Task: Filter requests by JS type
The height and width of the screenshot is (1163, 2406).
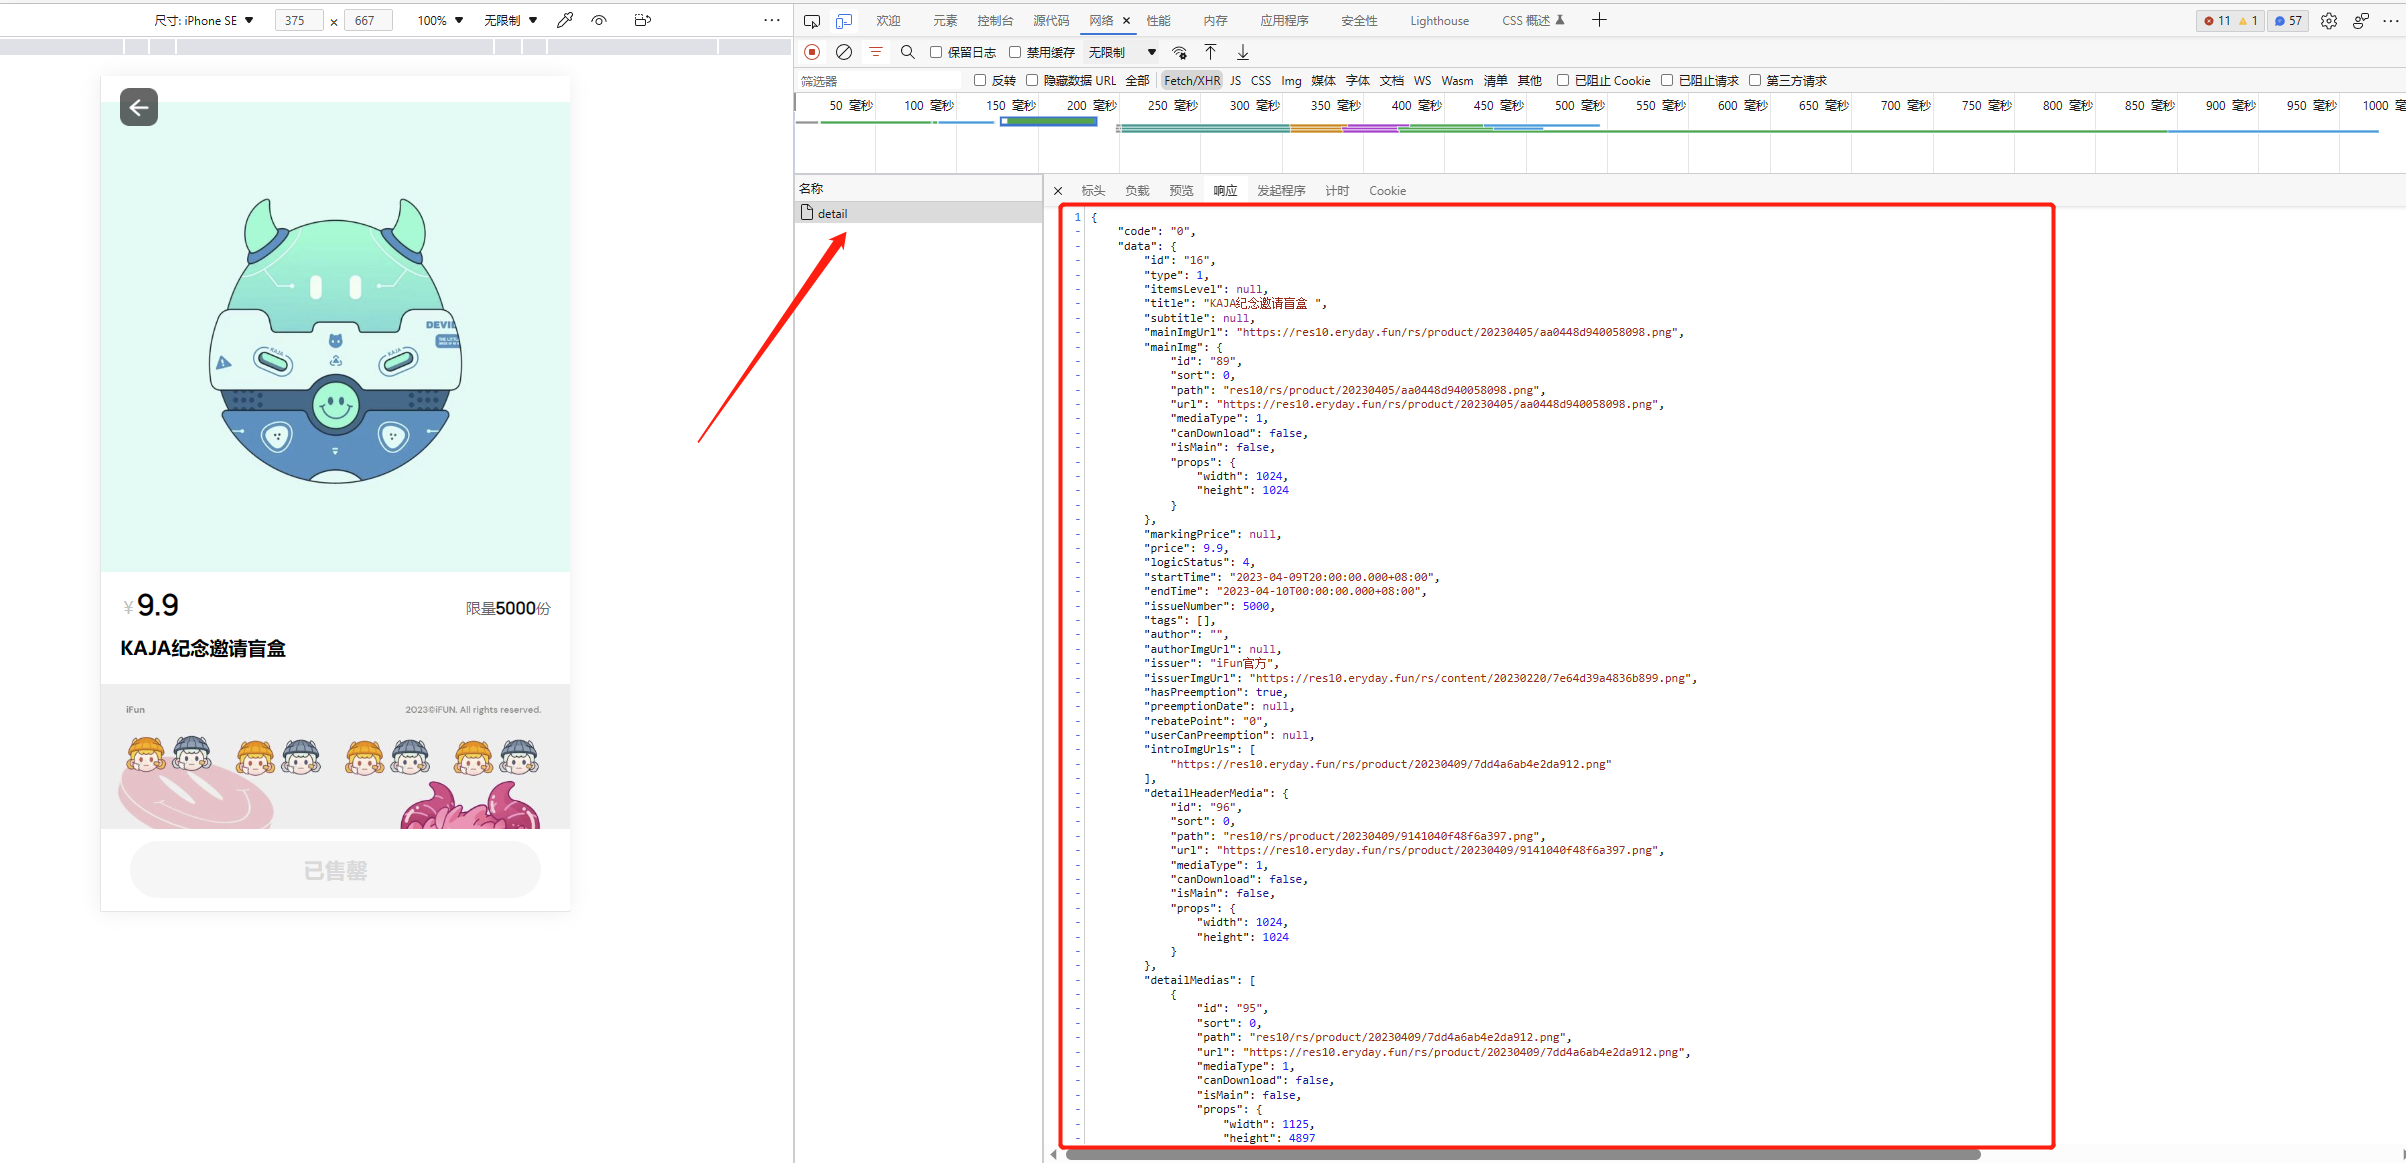Action: (1235, 81)
